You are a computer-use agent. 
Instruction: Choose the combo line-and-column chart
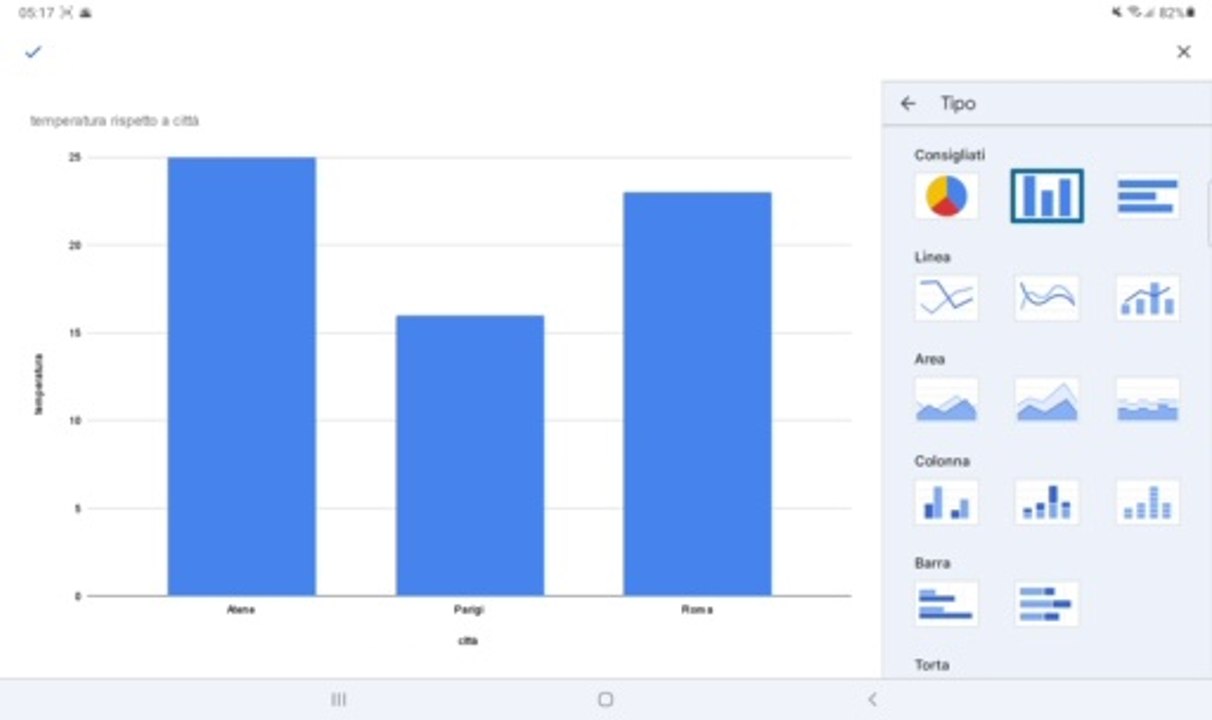pos(1148,298)
